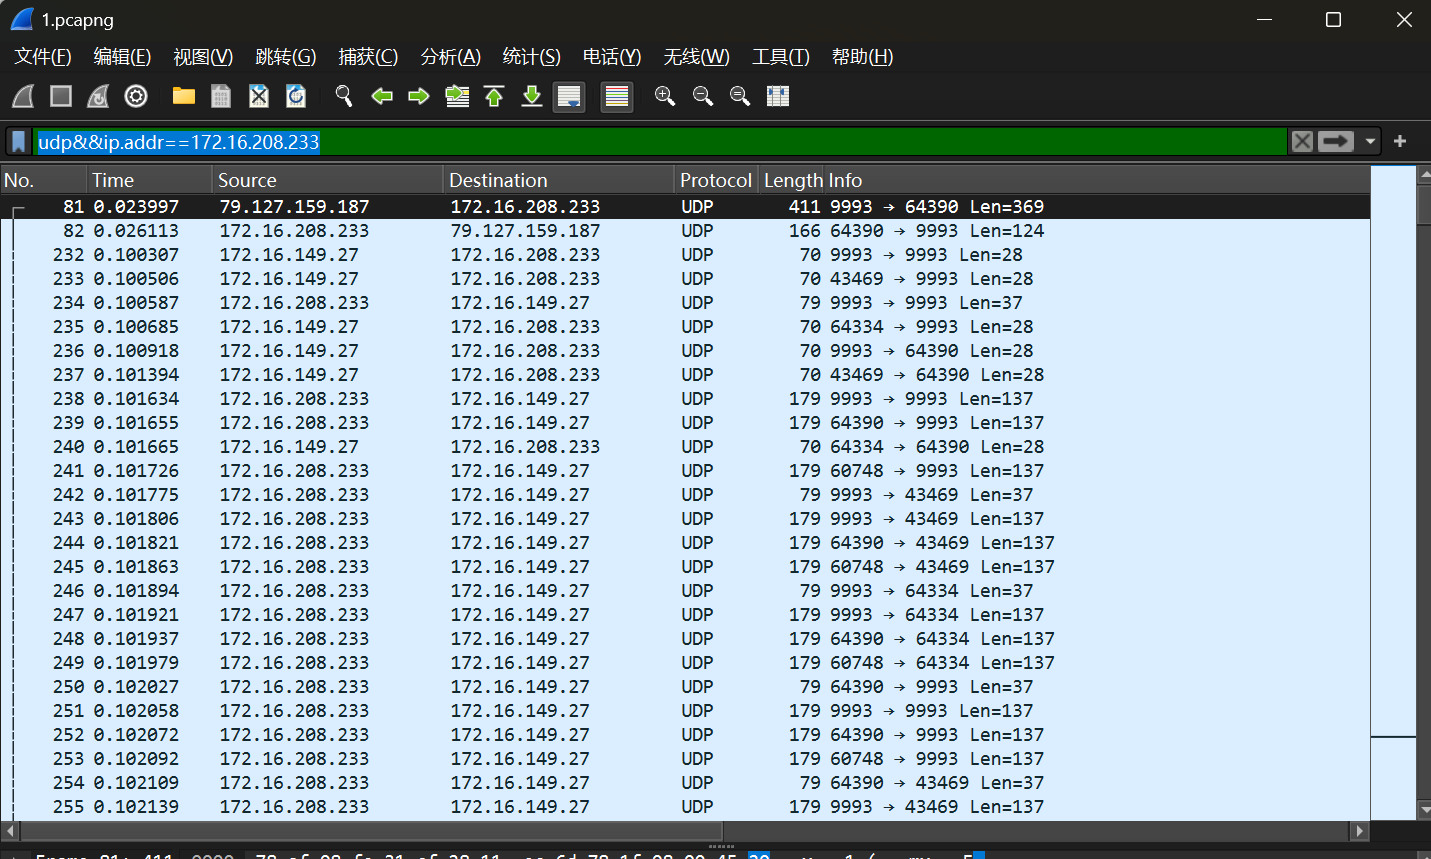Reset text to normal size
Viewport: 1431px width, 859px height.
pyautogui.click(x=740, y=96)
